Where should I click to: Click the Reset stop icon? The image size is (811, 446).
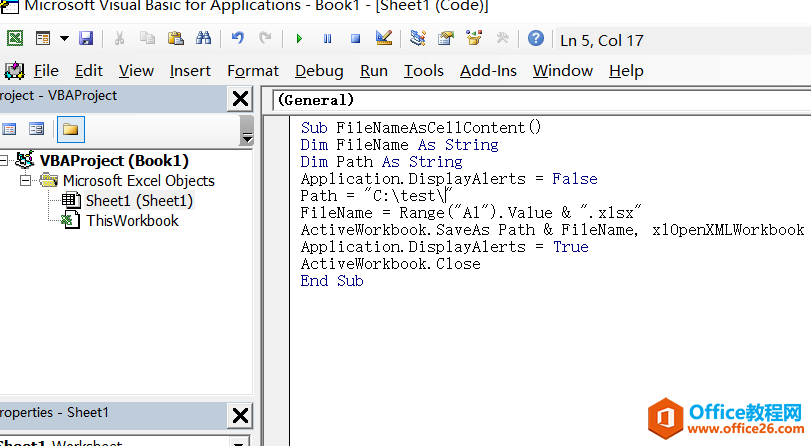[x=355, y=39]
